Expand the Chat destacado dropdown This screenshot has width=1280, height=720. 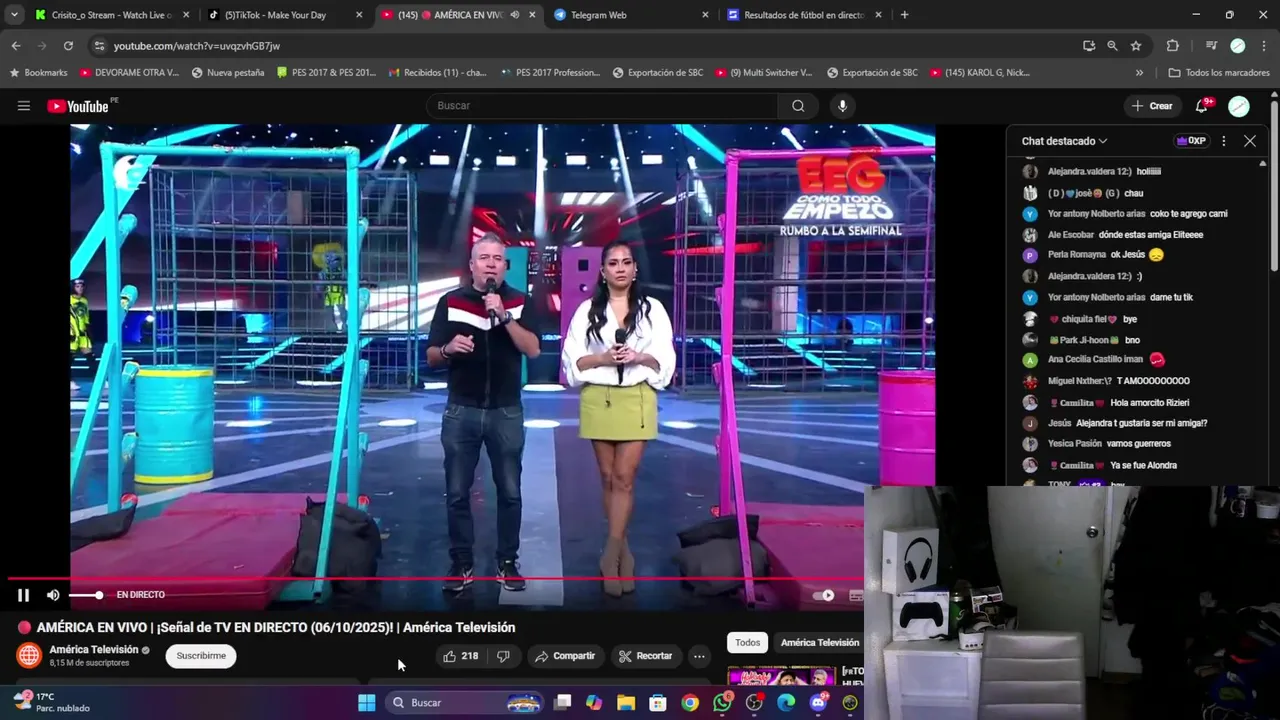[x=1064, y=141]
